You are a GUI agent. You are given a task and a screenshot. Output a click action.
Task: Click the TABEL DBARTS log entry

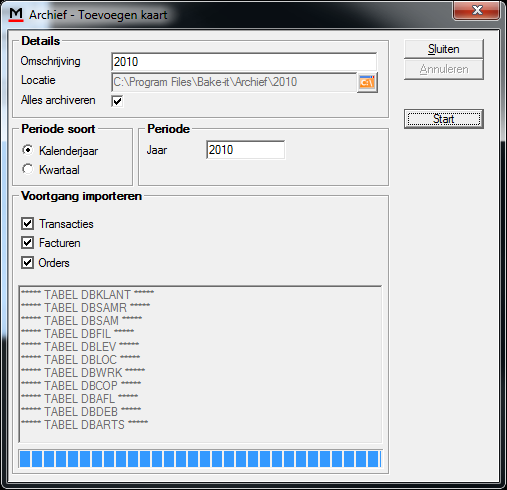pyautogui.click(x=84, y=425)
